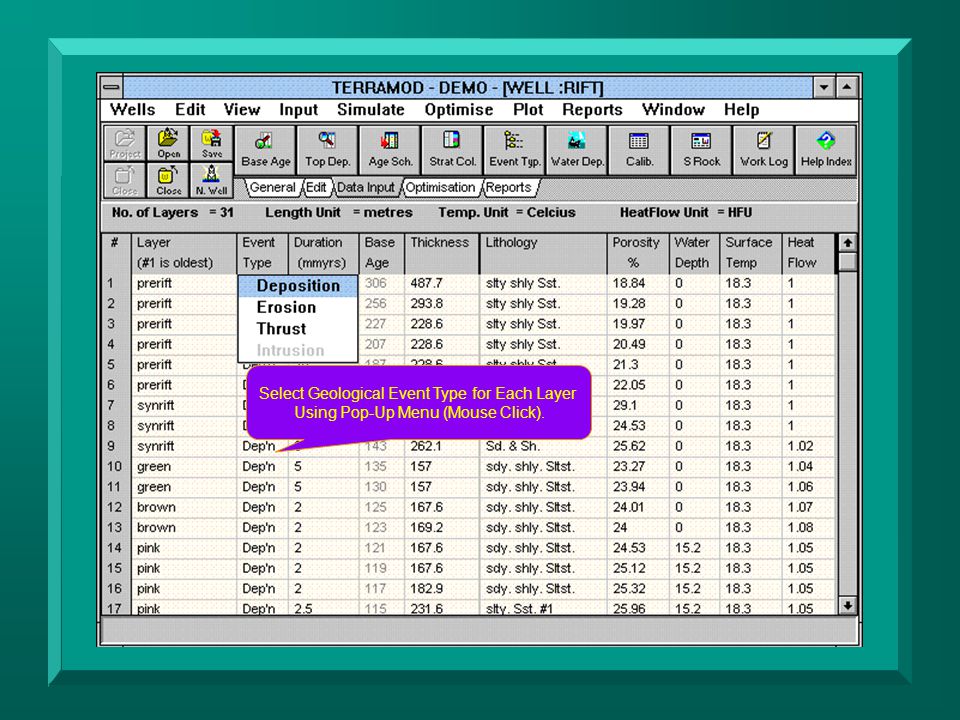The image size is (960, 720).
Task: Click the Lithology column header
Action: pos(543,253)
